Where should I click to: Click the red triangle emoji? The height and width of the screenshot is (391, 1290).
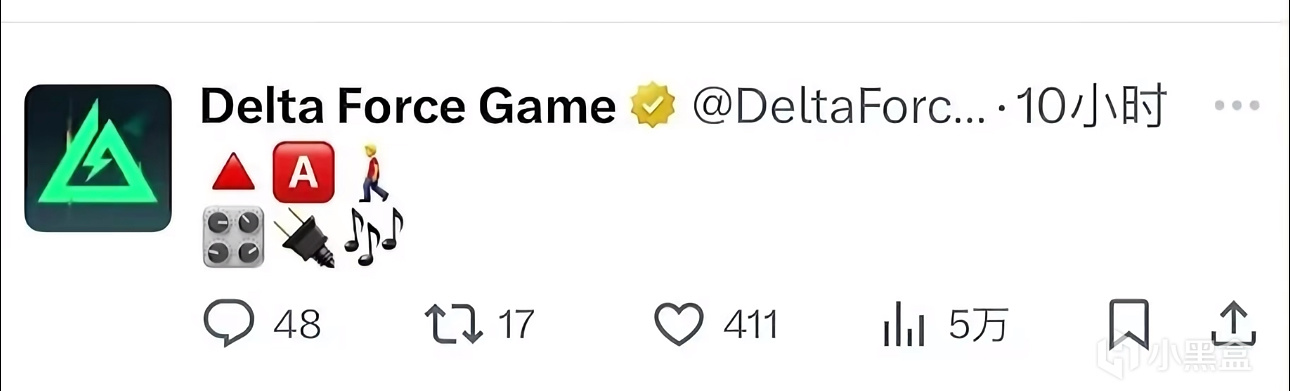pyautogui.click(x=233, y=173)
